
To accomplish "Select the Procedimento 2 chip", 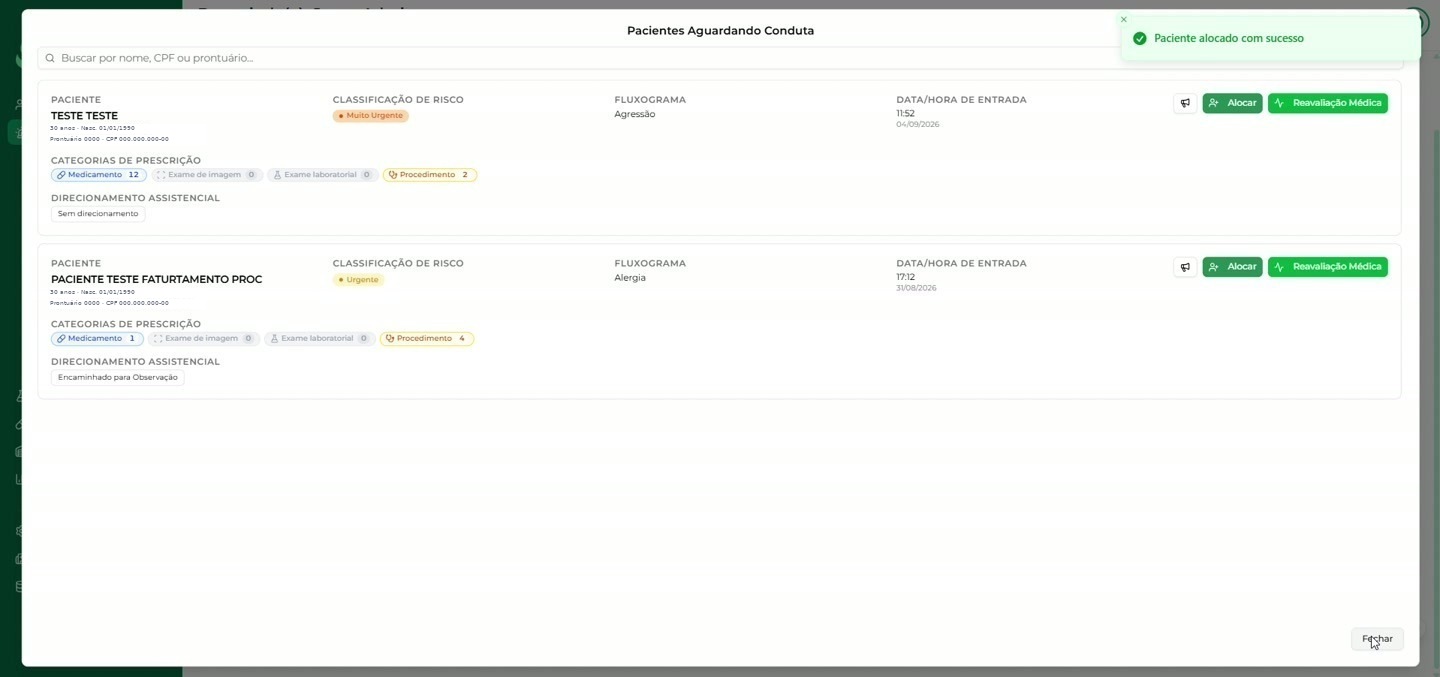I will (429, 175).
